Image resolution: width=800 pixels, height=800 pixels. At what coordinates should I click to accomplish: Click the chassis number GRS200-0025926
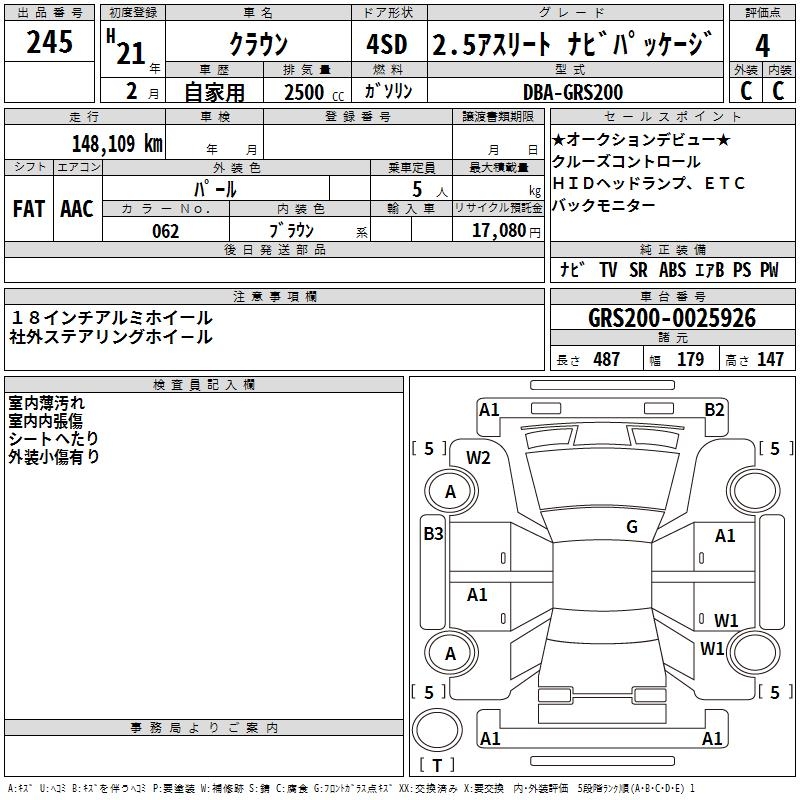click(x=671, y=318)
